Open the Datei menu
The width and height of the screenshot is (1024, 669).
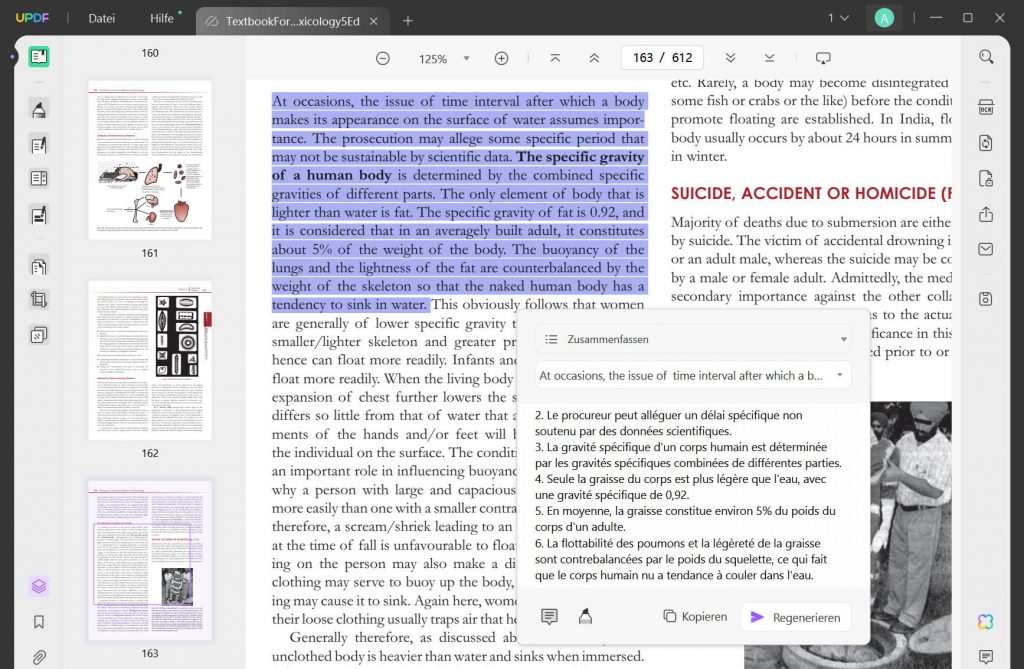pyautogui.click(x=102, y=18)
